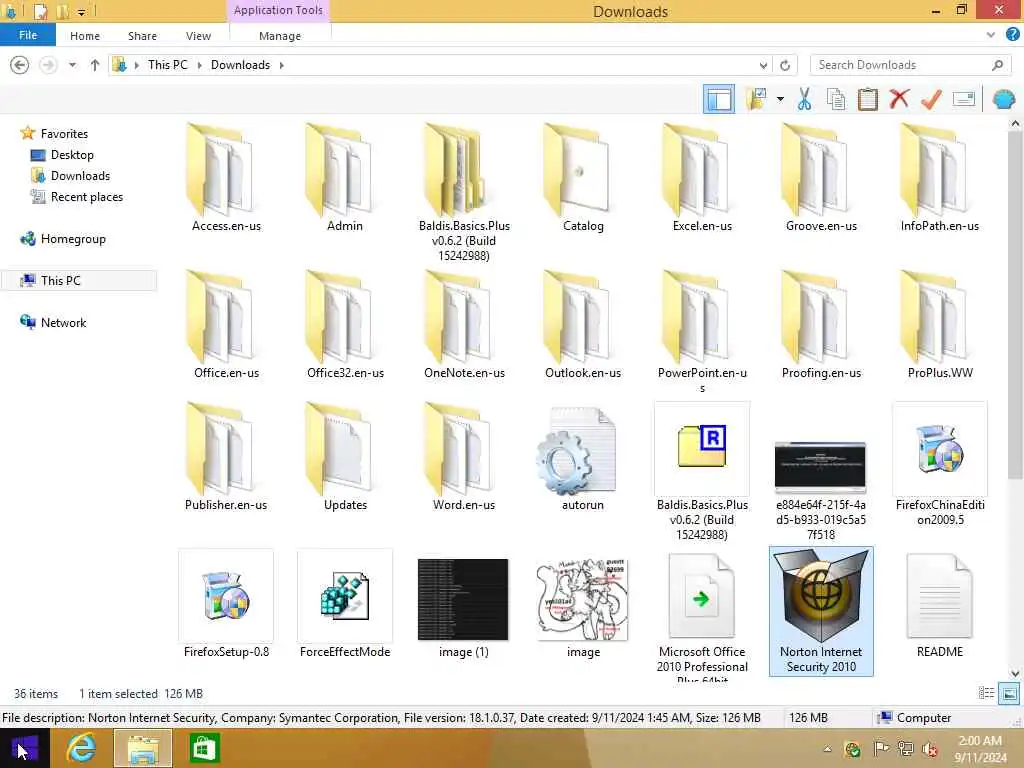The width and height of the screenshot is (1024, 768).
Task: Select the Baldis.Basics.Plus RAR archive file
Action: [702, 472]
